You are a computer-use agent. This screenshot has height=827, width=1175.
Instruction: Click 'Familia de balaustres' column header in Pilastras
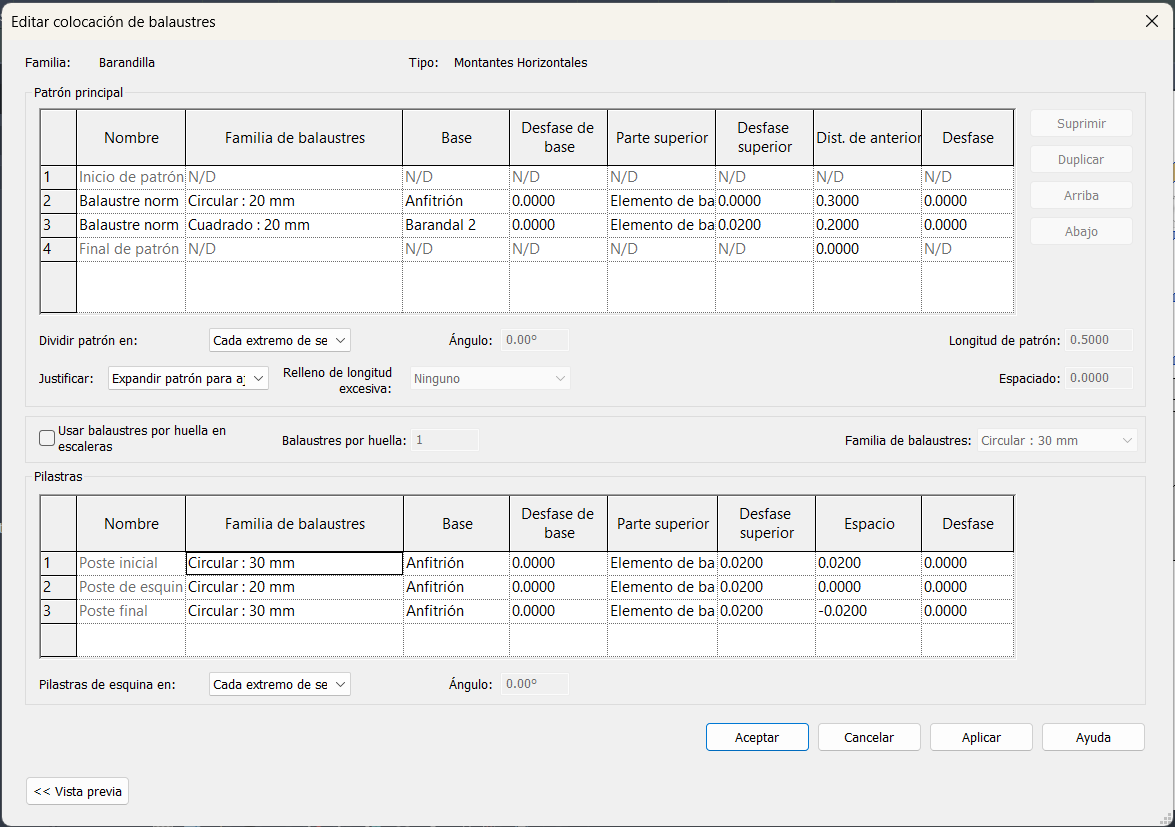point(294,524)
